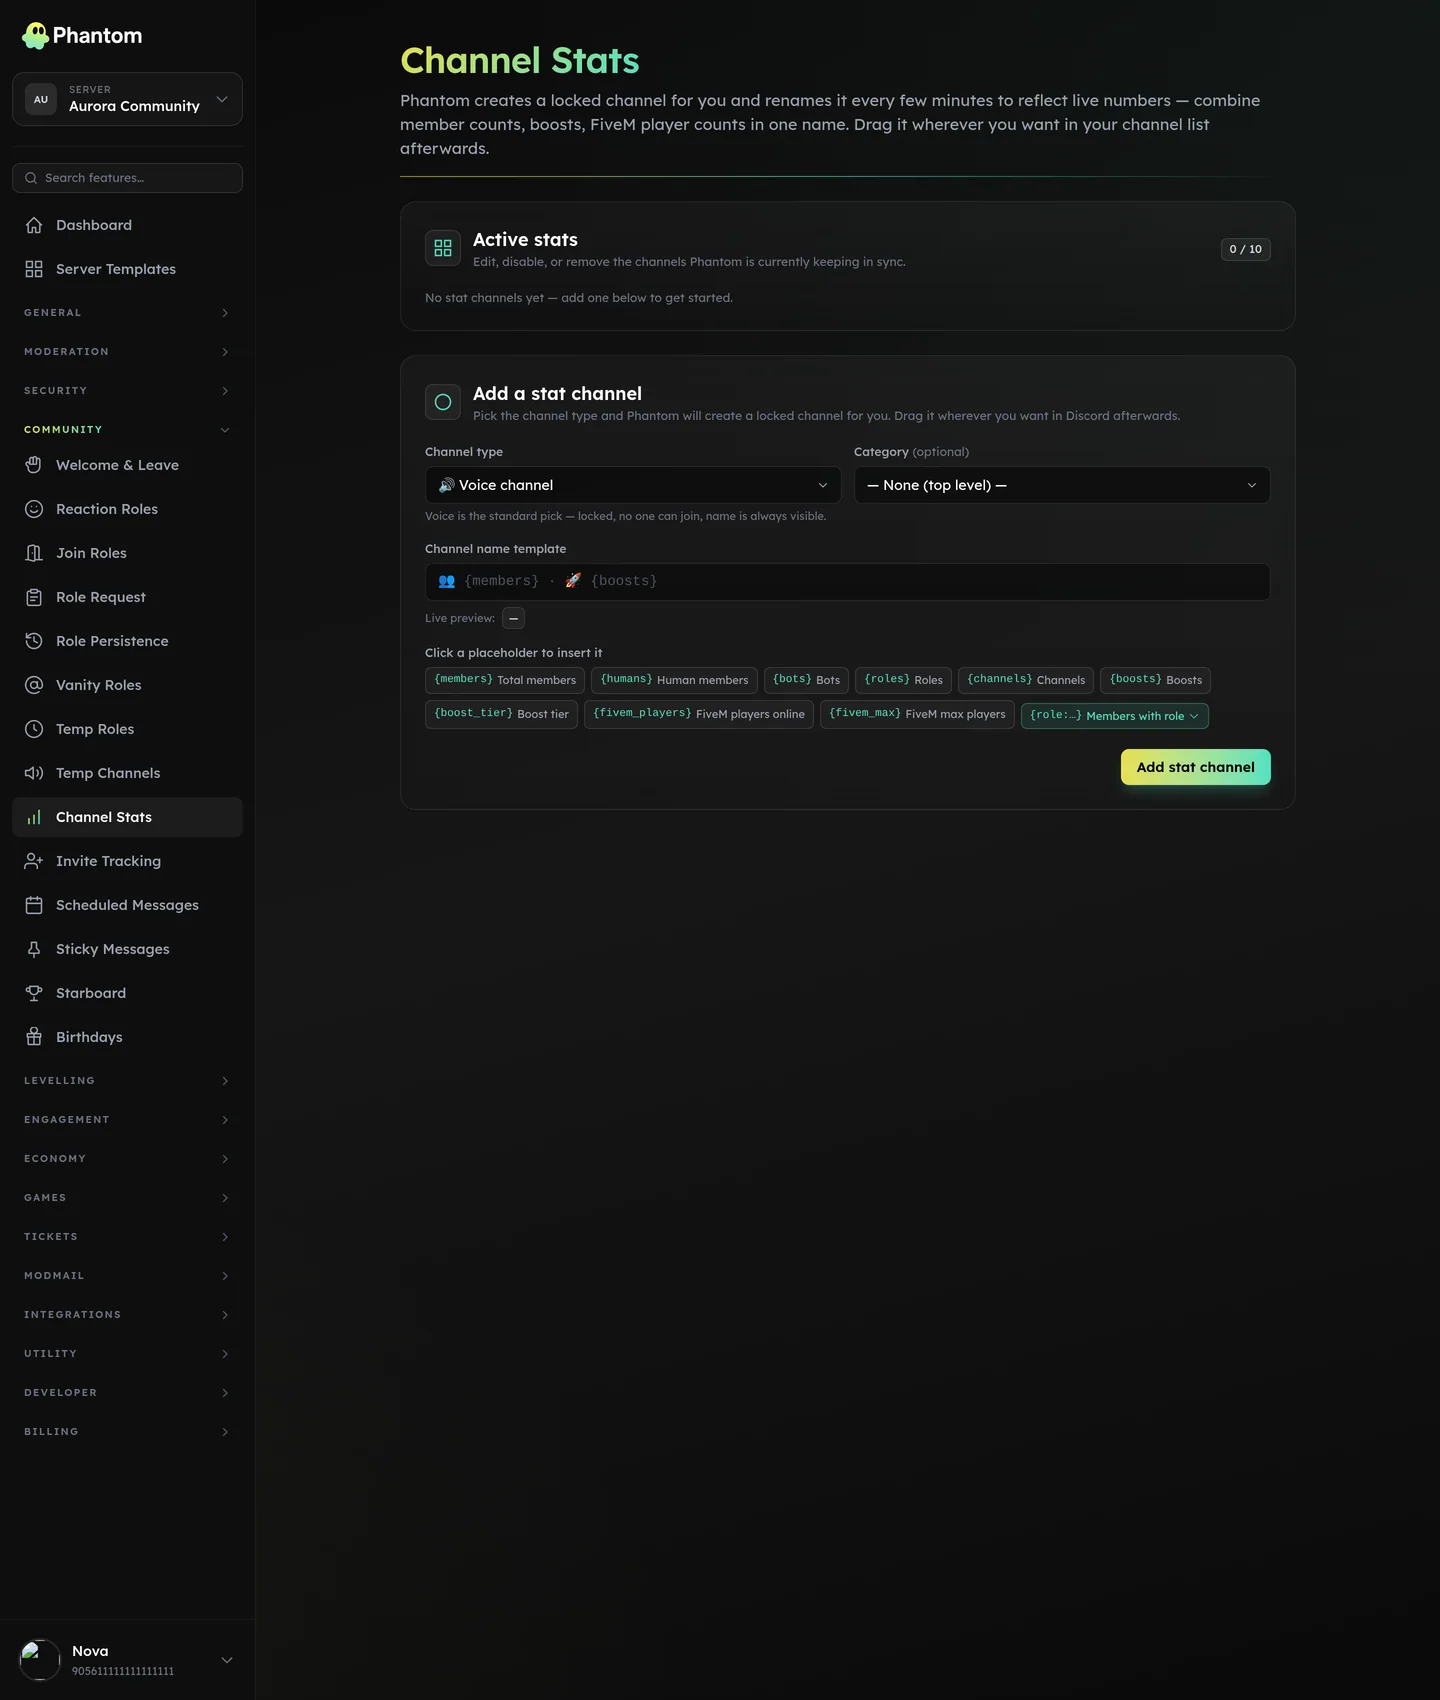Insert the {roles} Roles placeholder

pyautogui.click(x=903, y=680)
